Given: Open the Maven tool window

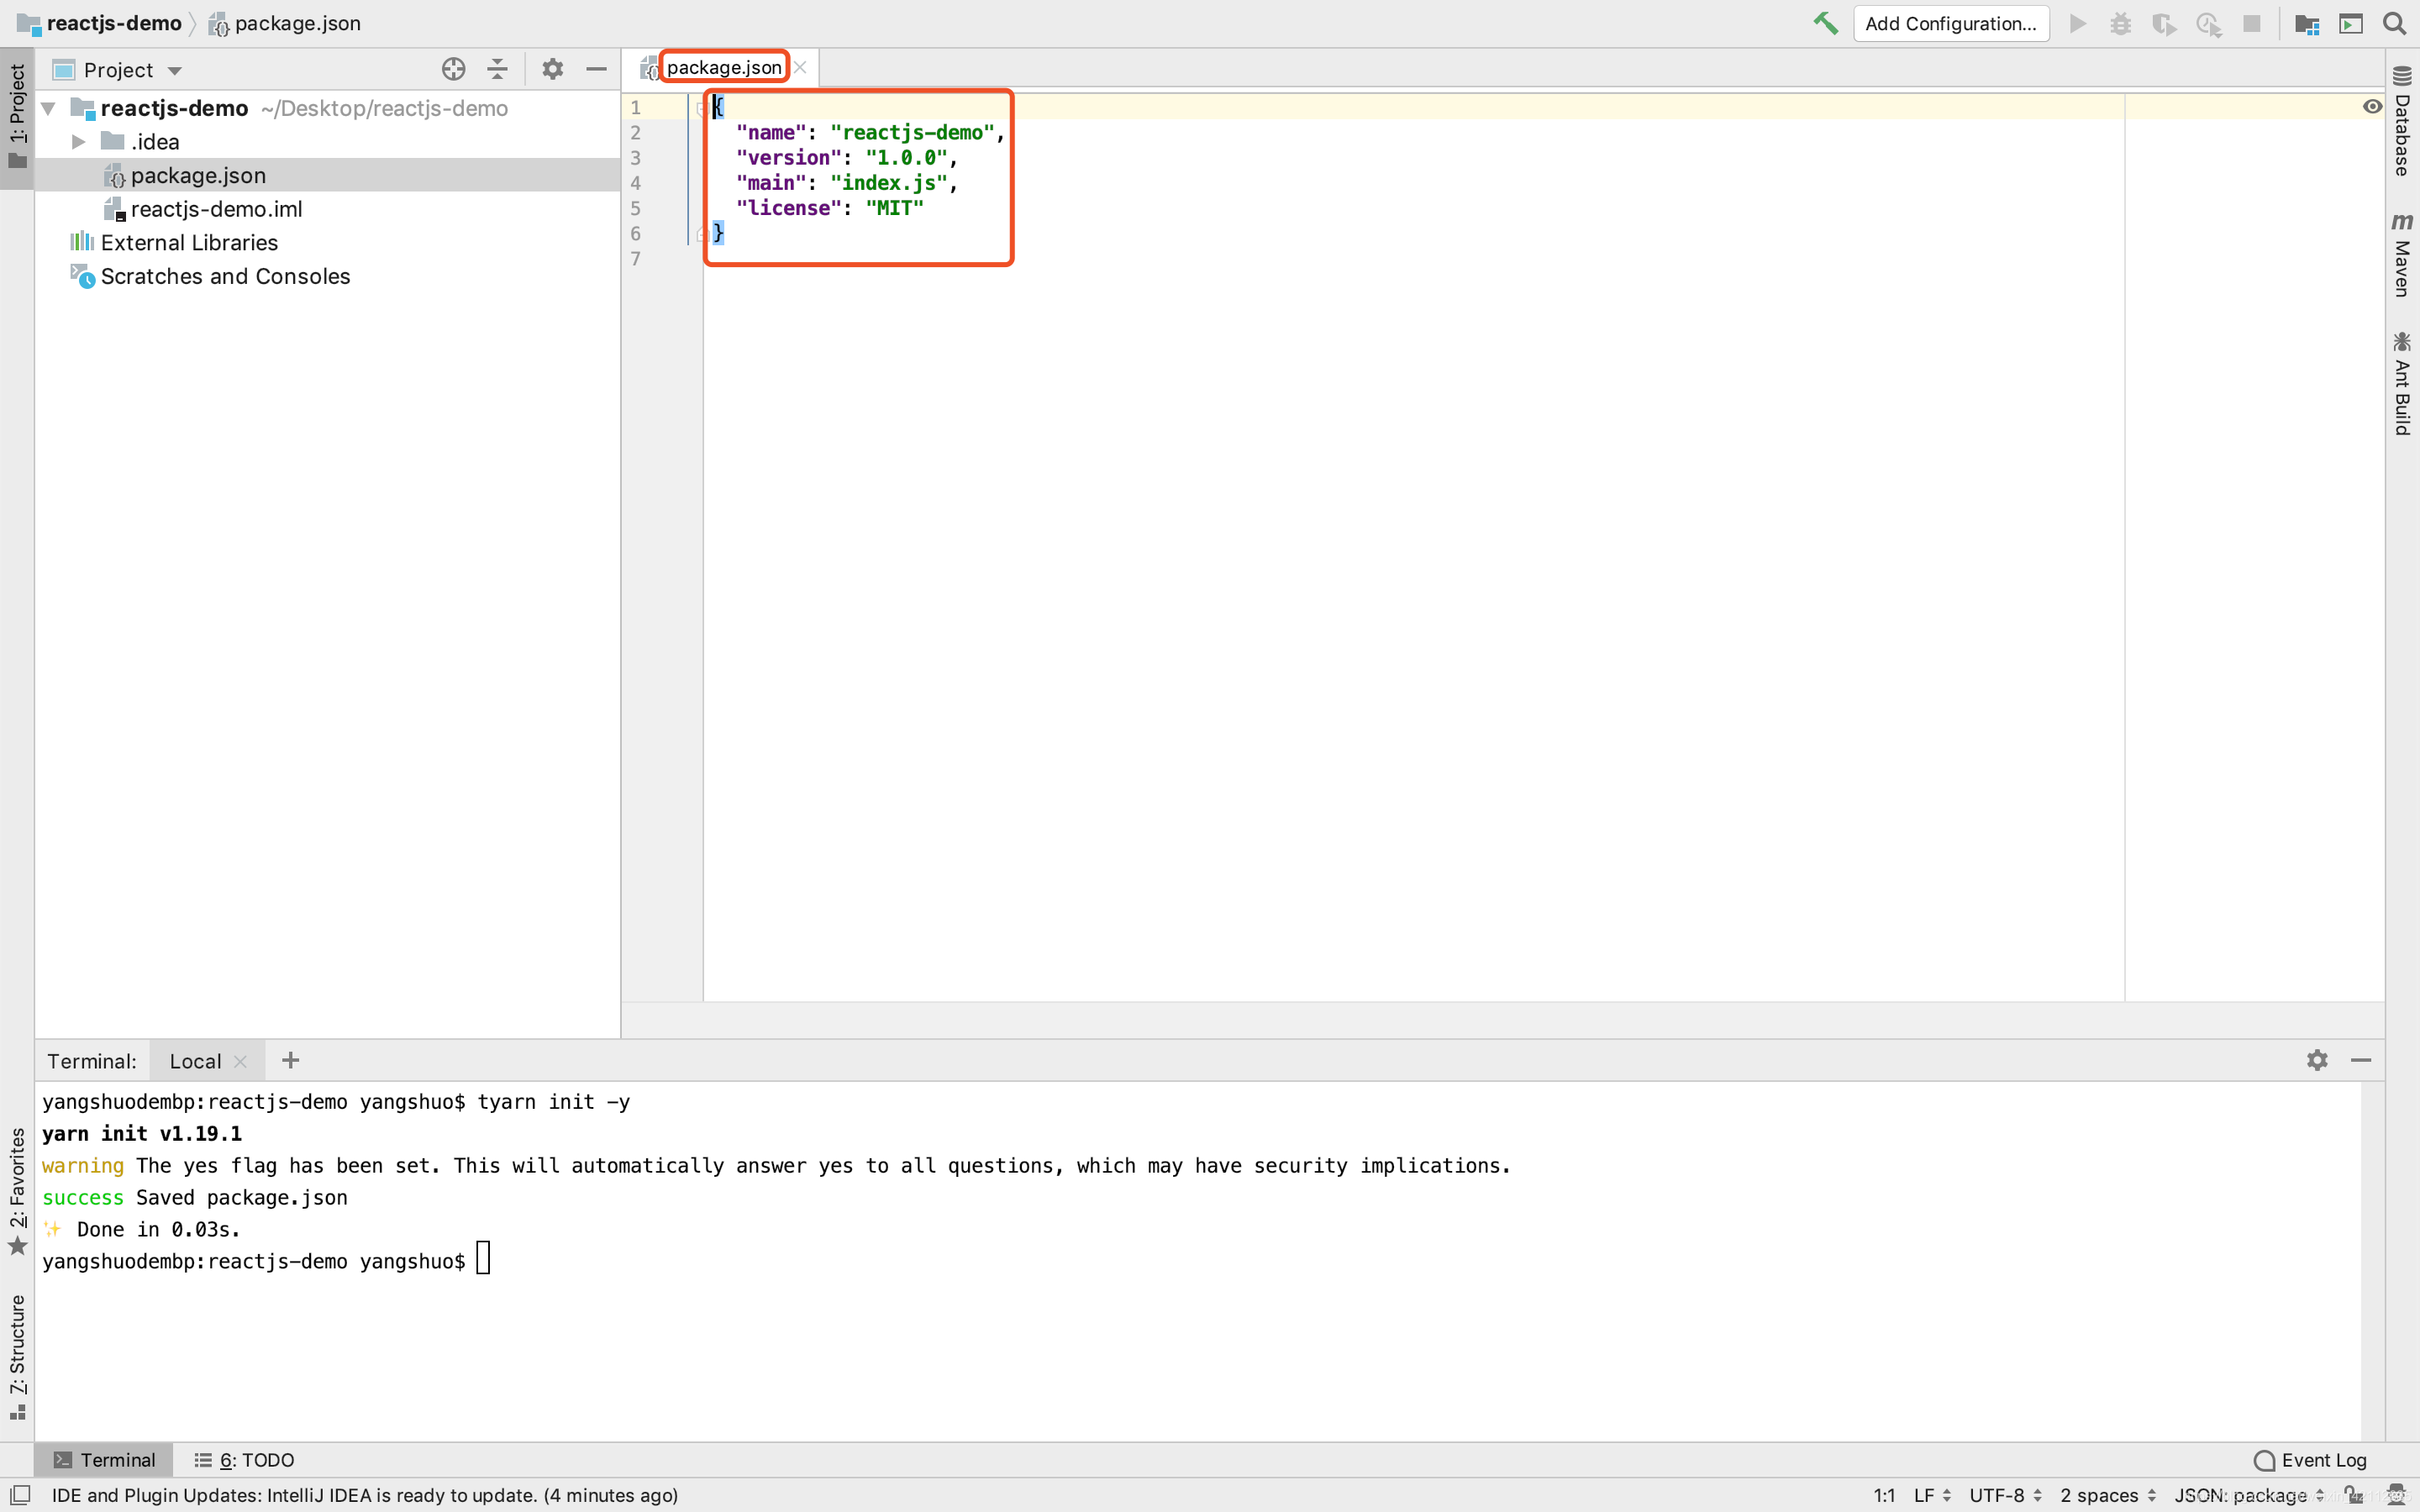Looking at the screenshot, I should pos(2402,254).
